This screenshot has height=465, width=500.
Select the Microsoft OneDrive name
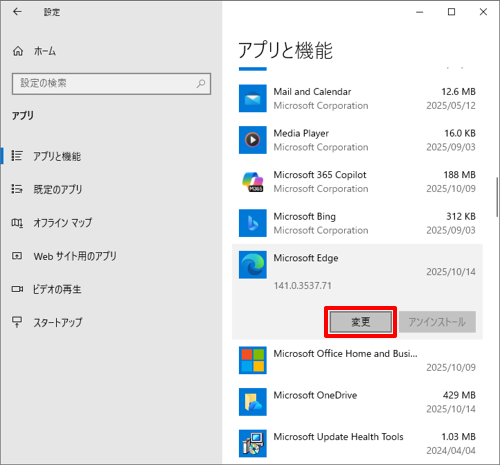[315, 395]
